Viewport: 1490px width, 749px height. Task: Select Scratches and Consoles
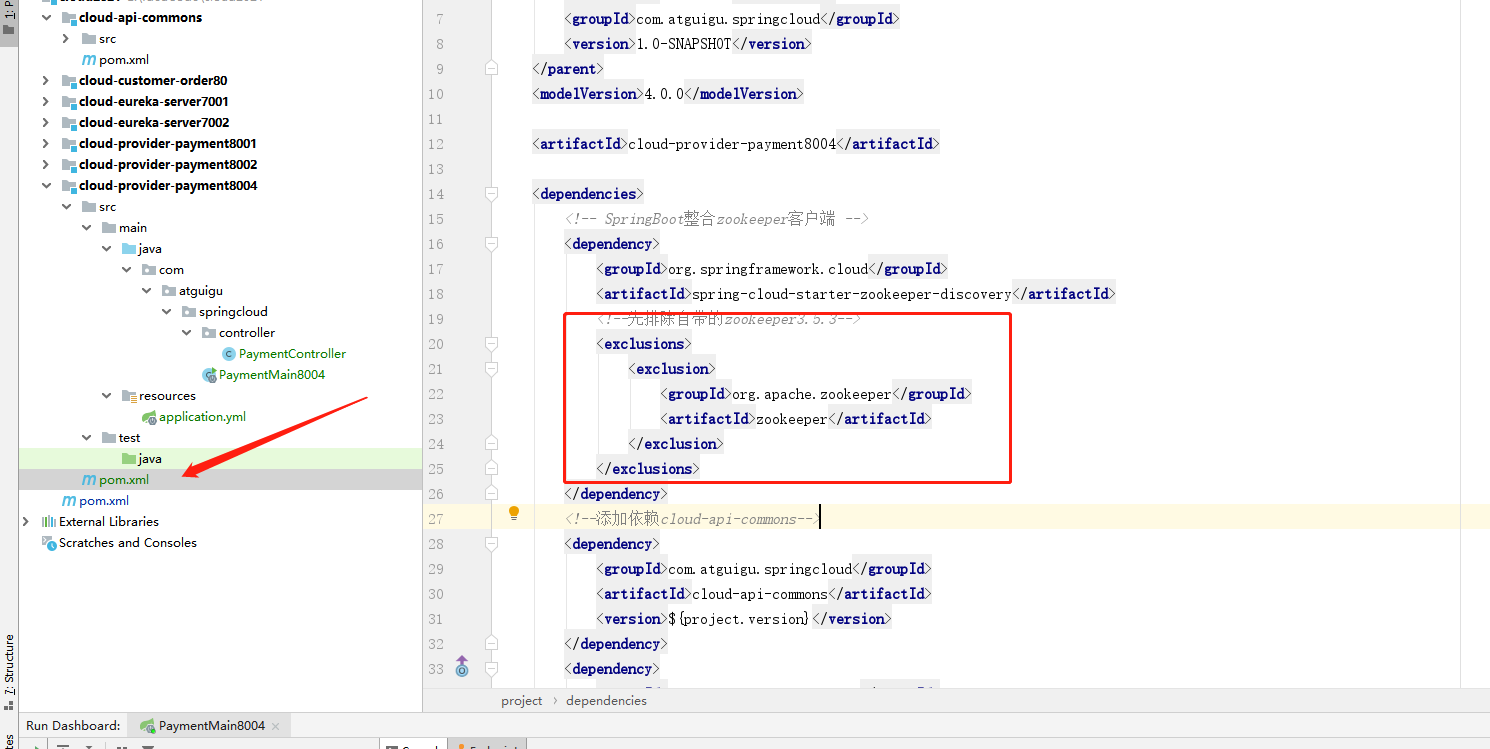tap(128, 543)
